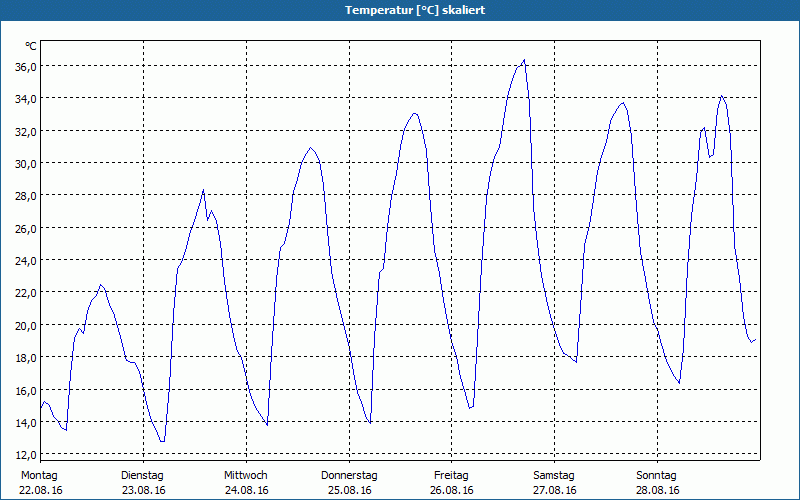Click the Mittwoch day label

point(245,476)
